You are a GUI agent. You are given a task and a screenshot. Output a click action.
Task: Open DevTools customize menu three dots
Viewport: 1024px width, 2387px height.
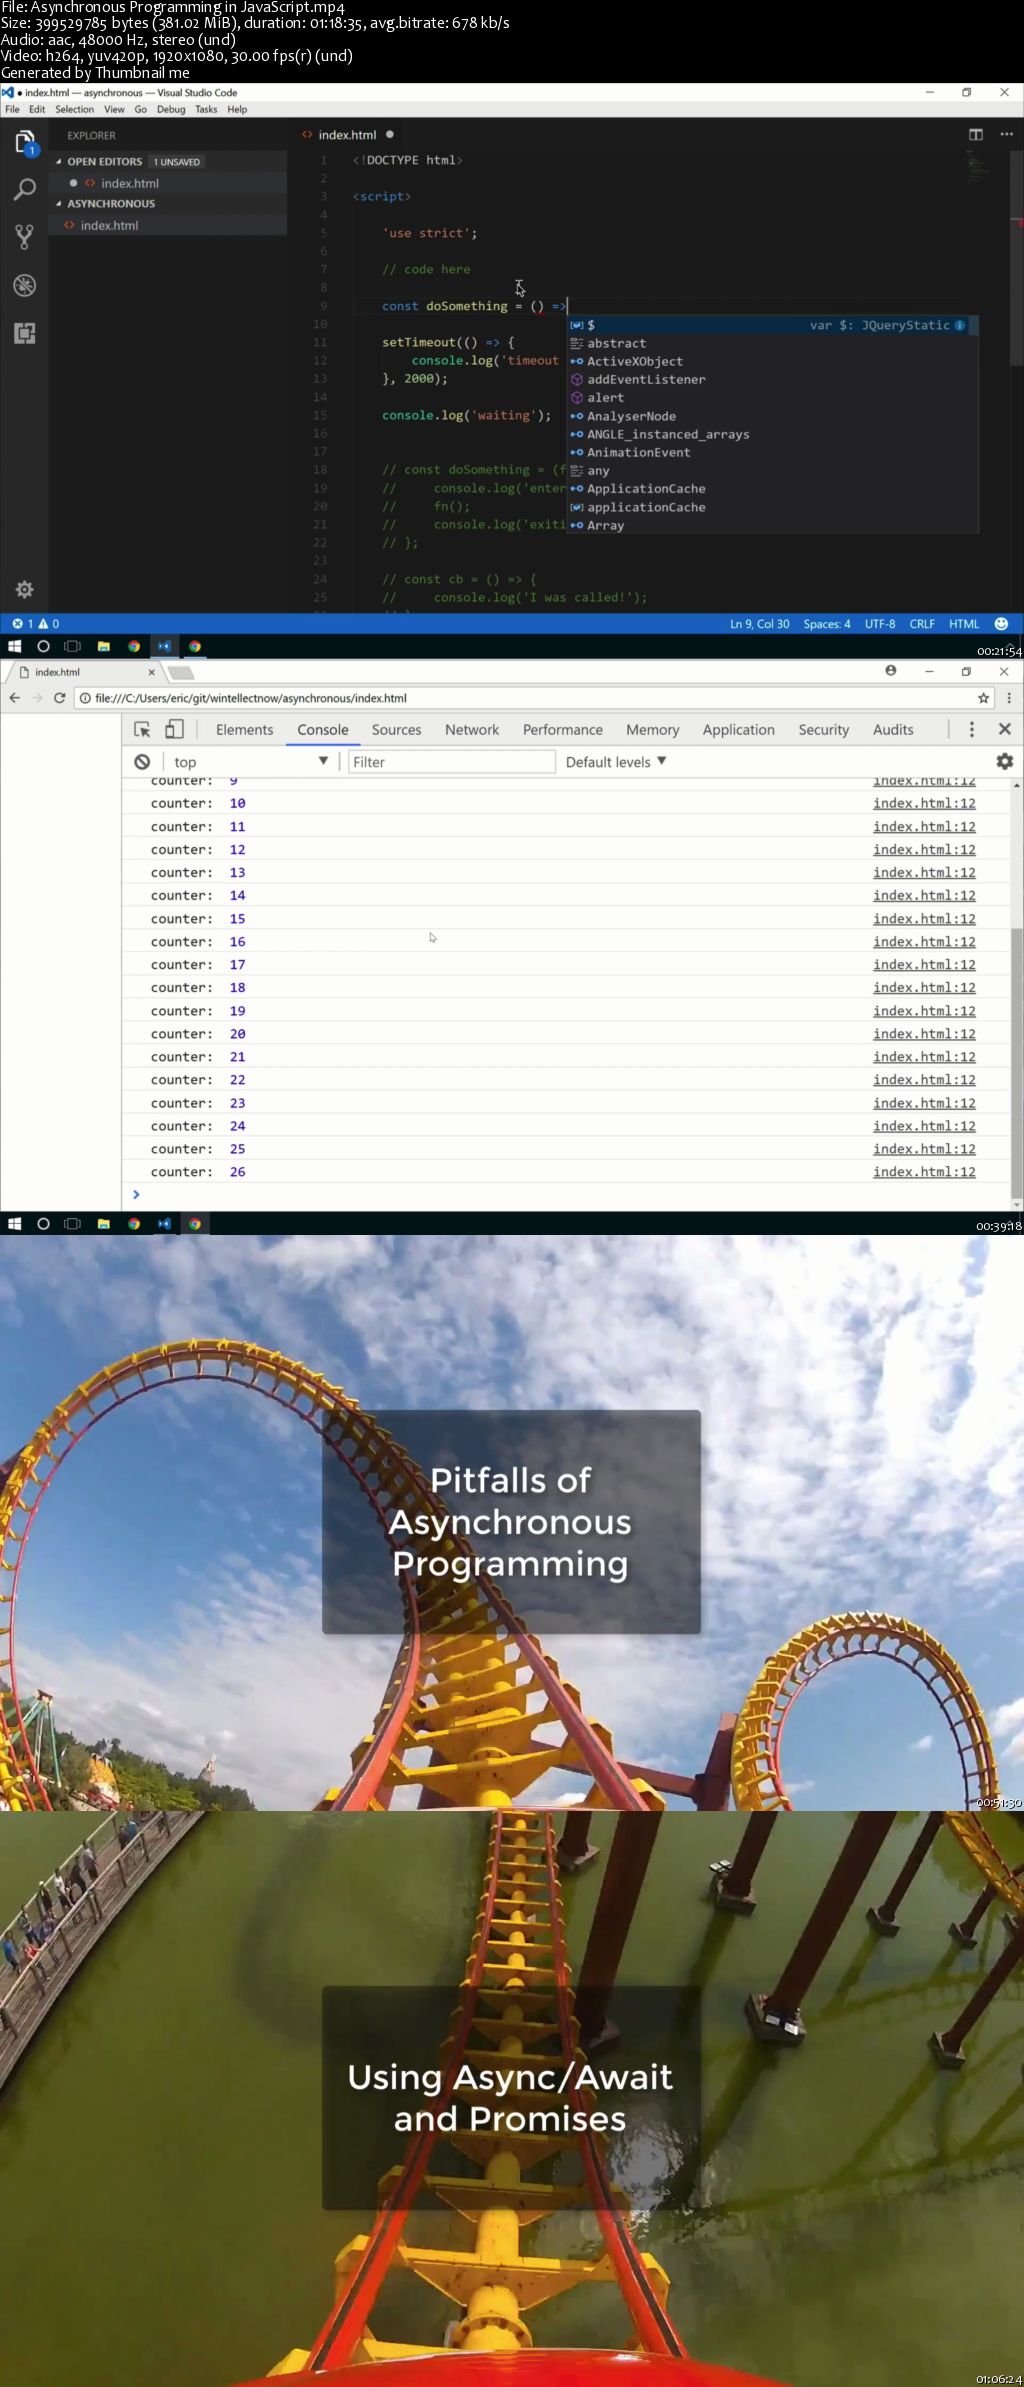(x=971, y=729)
